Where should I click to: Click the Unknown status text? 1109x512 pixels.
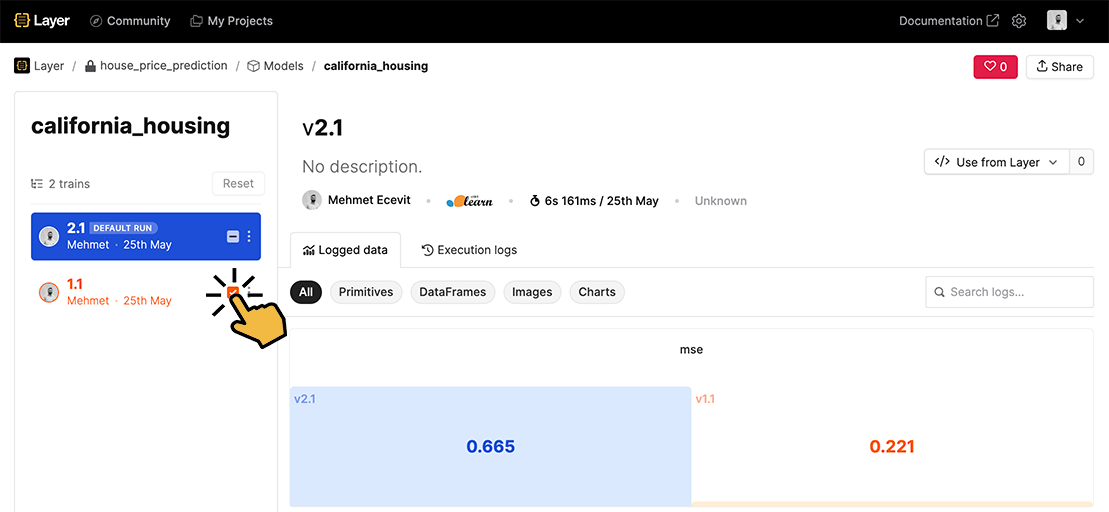tap(721, 201)
